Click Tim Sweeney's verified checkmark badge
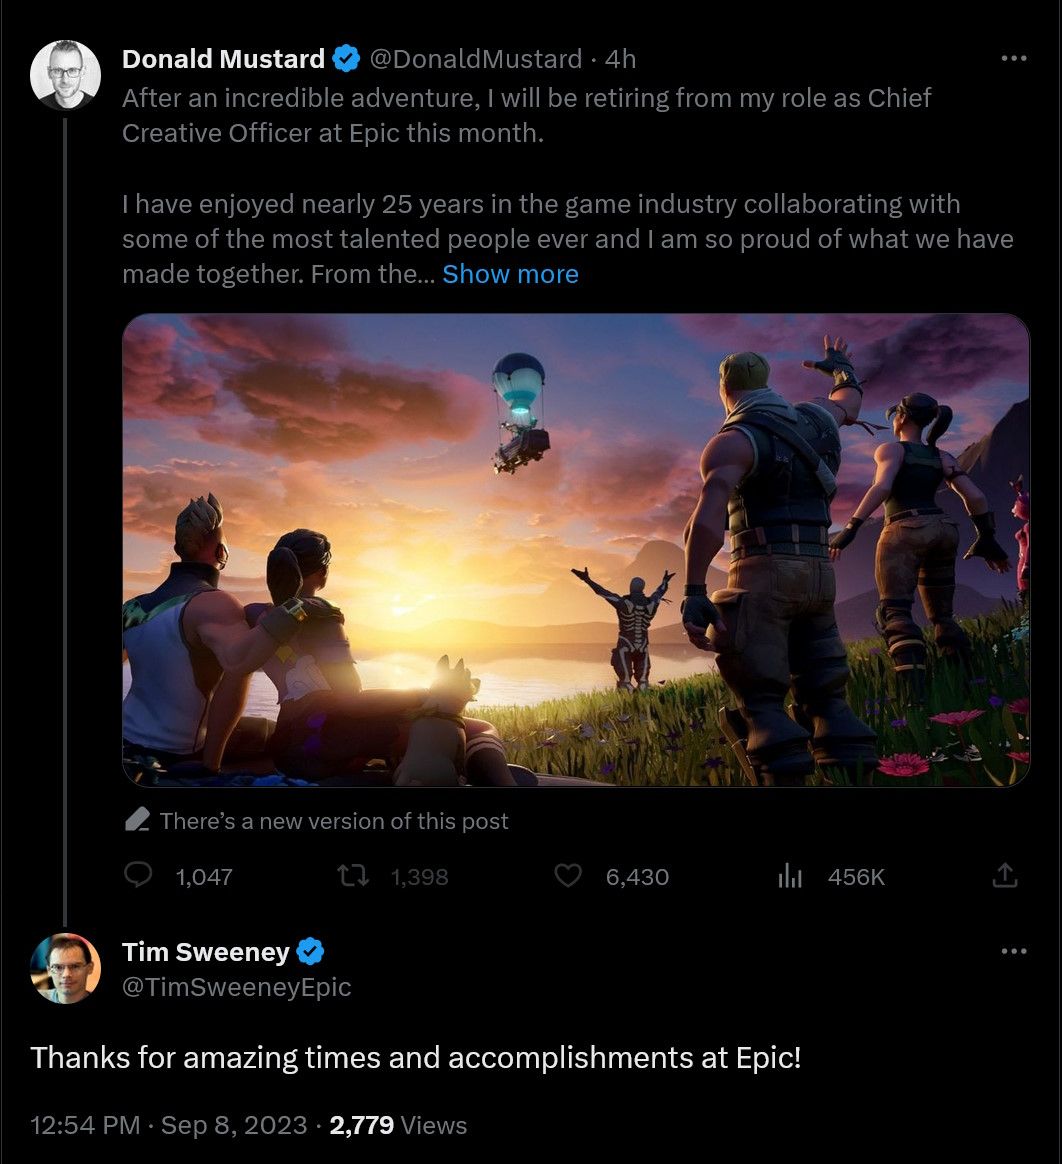 (x=311, y=952)
